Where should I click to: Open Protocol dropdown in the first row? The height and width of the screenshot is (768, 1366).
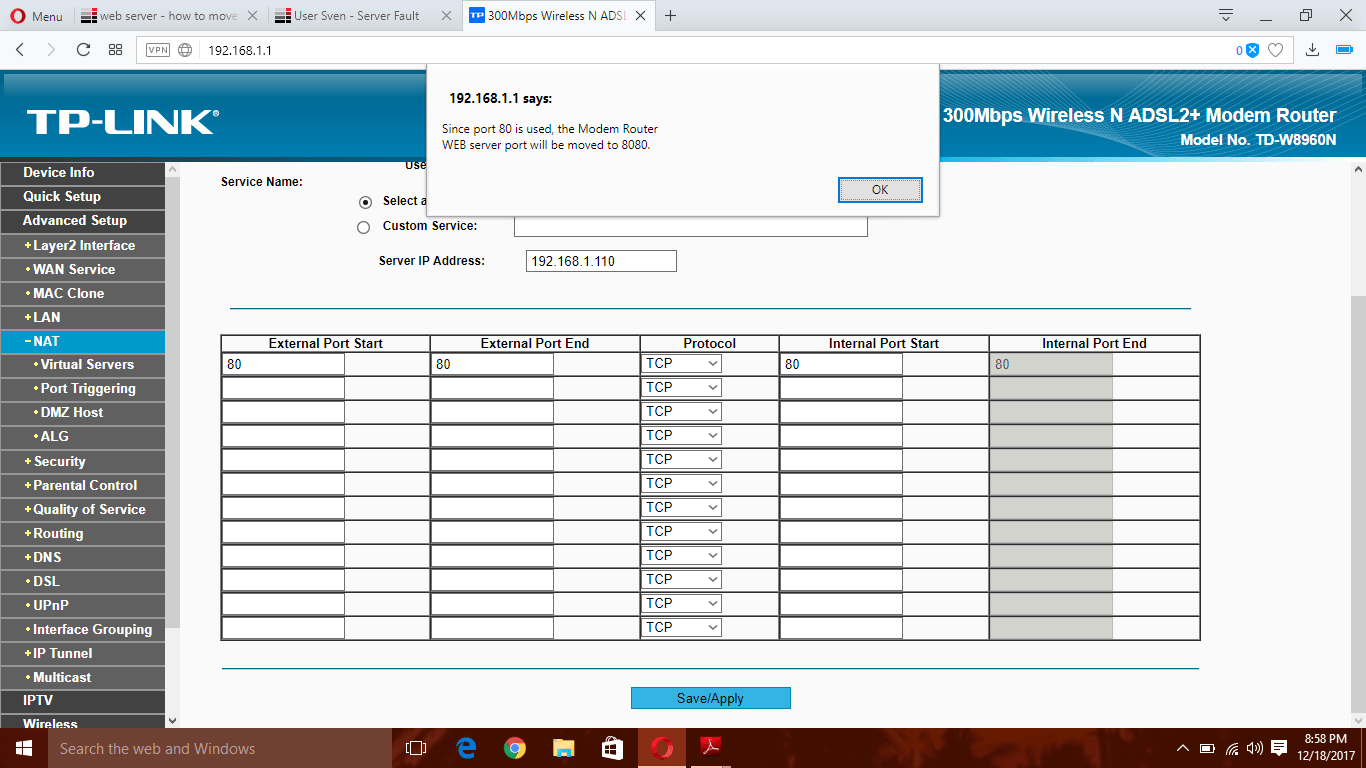pyautogui.click(x=681, y=364)
